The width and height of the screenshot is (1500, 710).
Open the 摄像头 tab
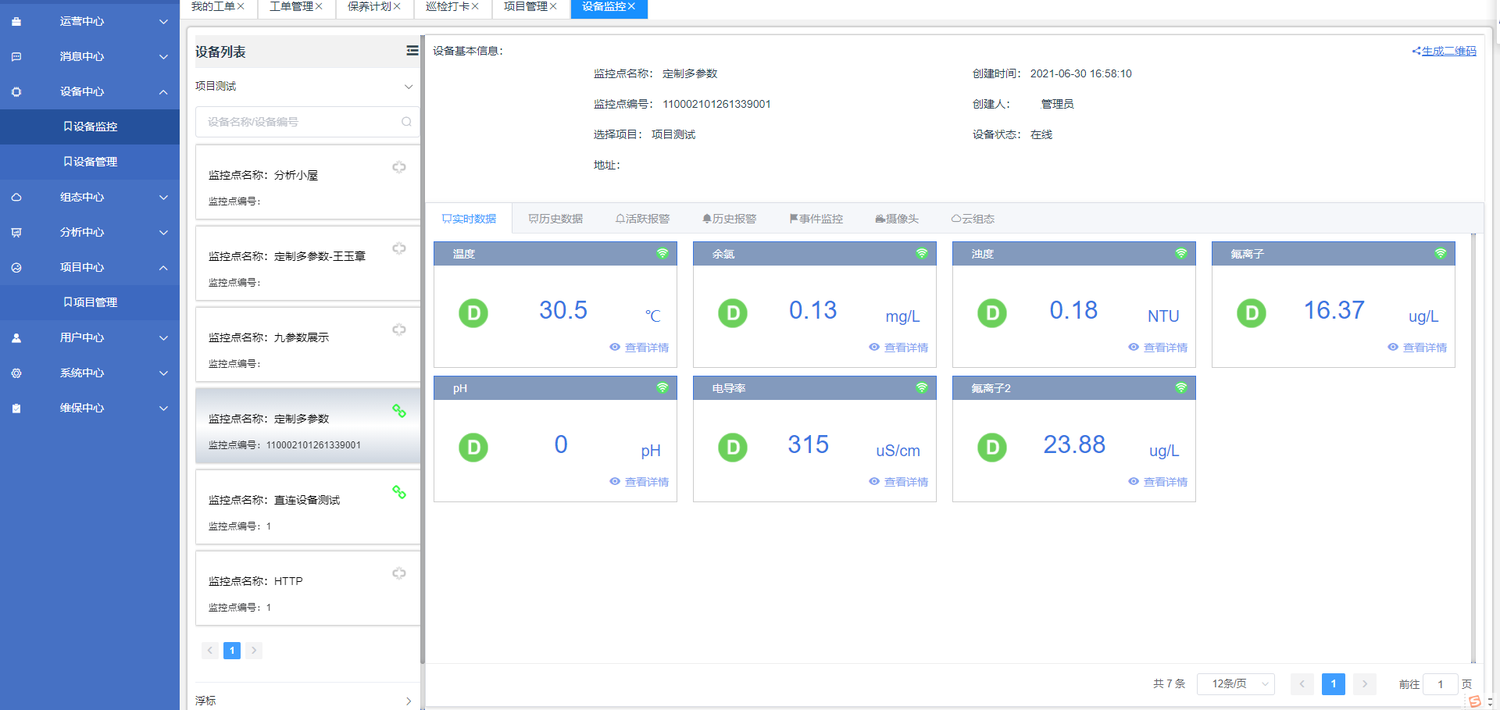(x=896, y=219)
